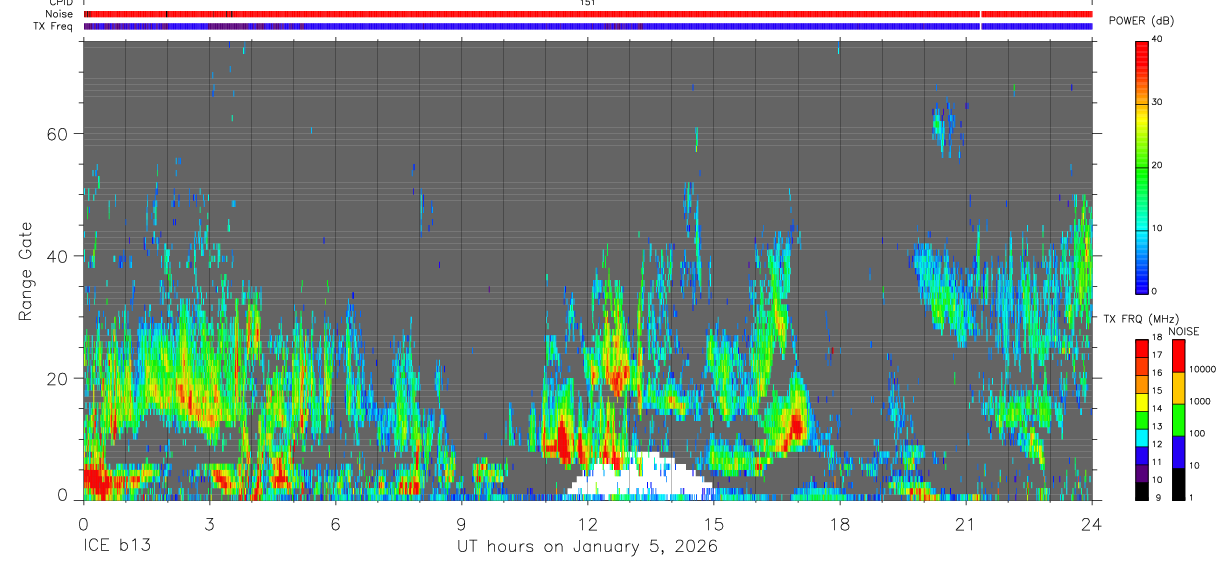This screenshot has width=1228, height=567.
Task: Click the power colorbar gradient
Action: [x=1142, y=166]
